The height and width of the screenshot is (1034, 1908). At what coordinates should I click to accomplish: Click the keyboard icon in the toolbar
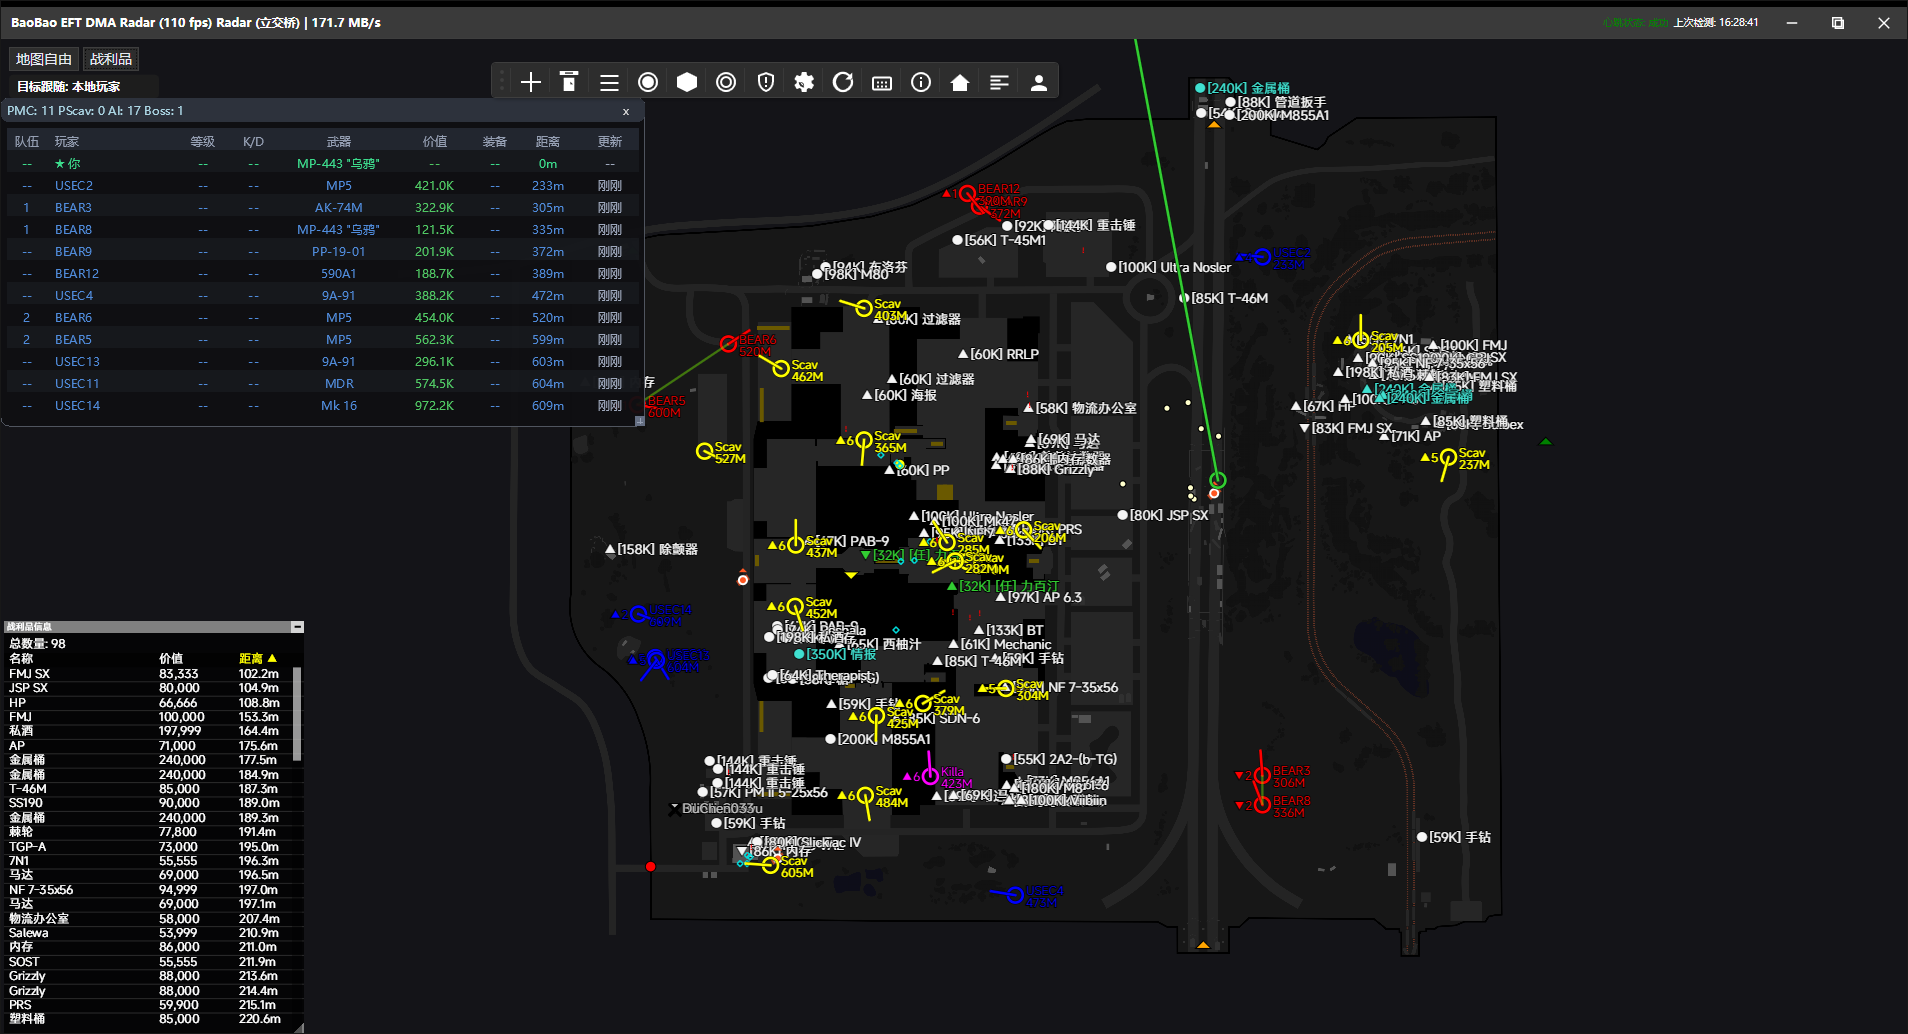pyautogui.click(x=882, y=83)
